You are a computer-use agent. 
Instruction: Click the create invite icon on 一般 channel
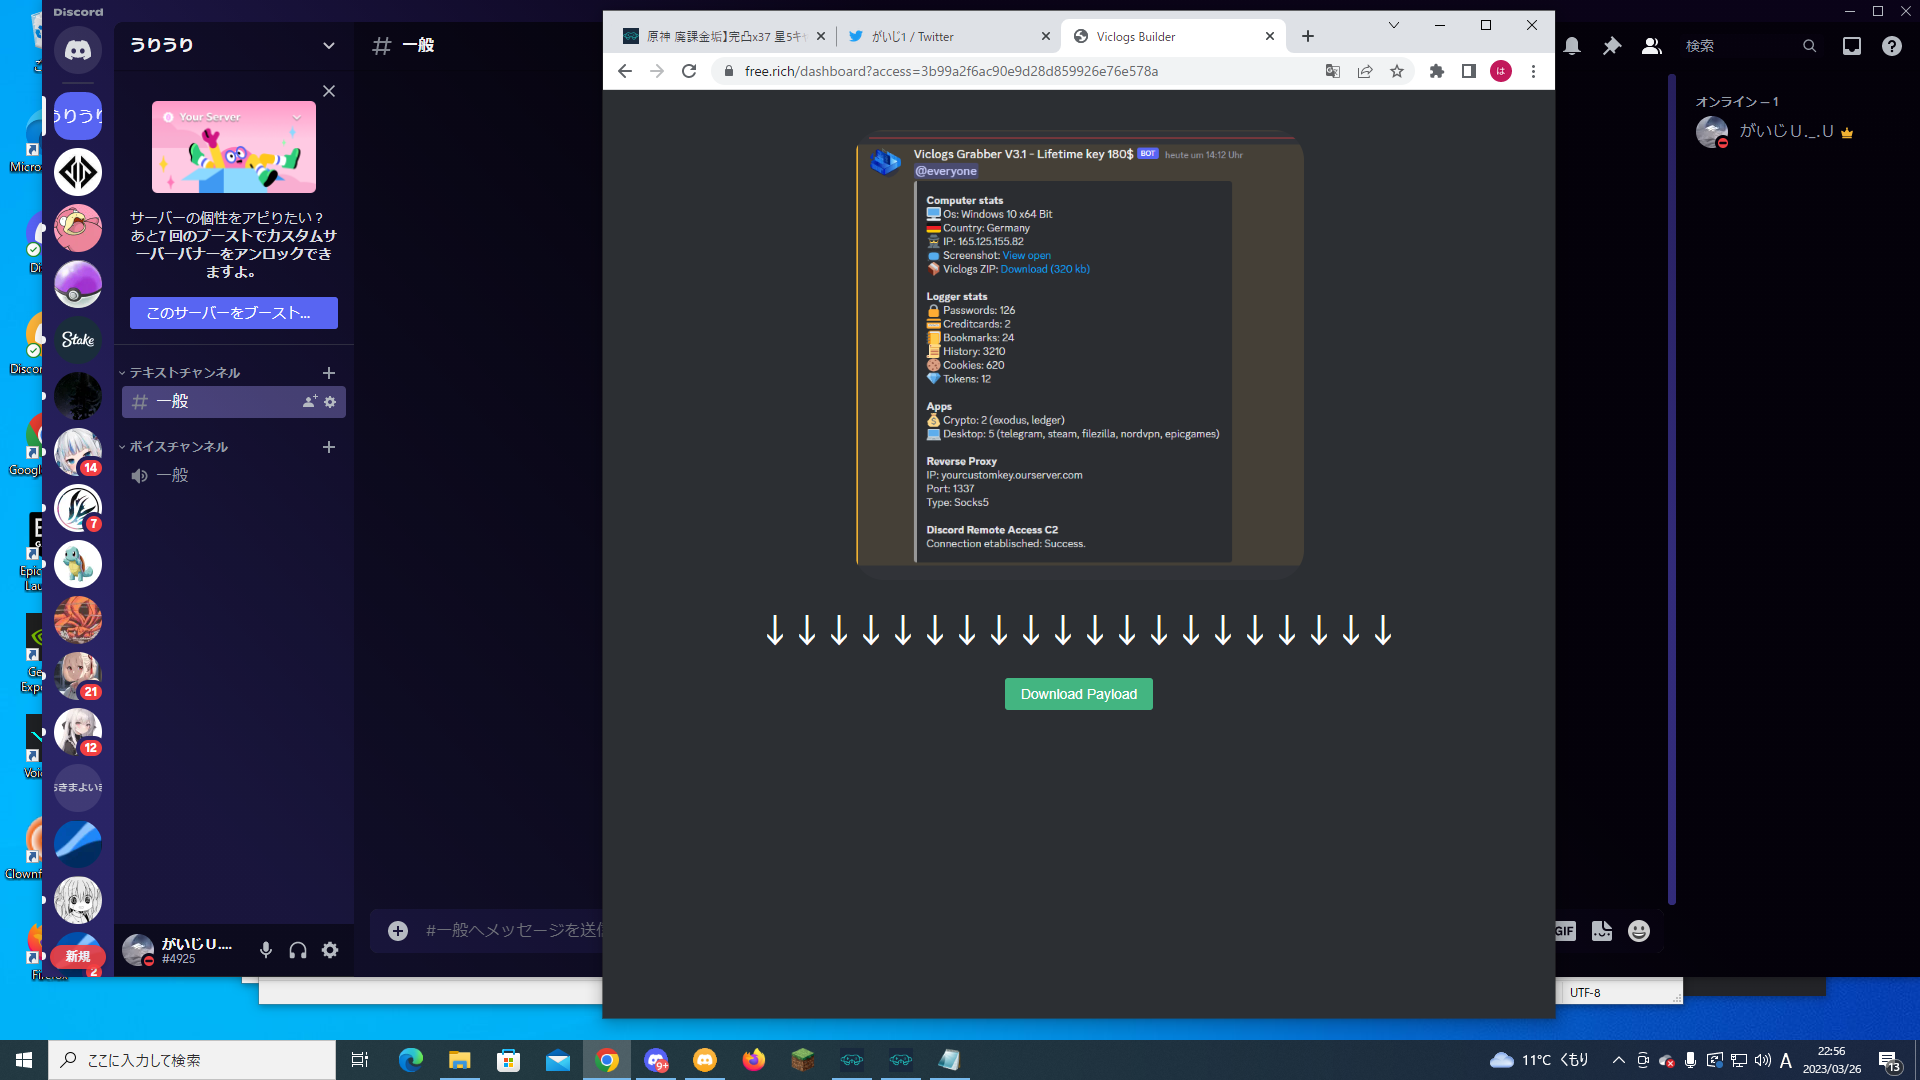click(x=310, y=402)
